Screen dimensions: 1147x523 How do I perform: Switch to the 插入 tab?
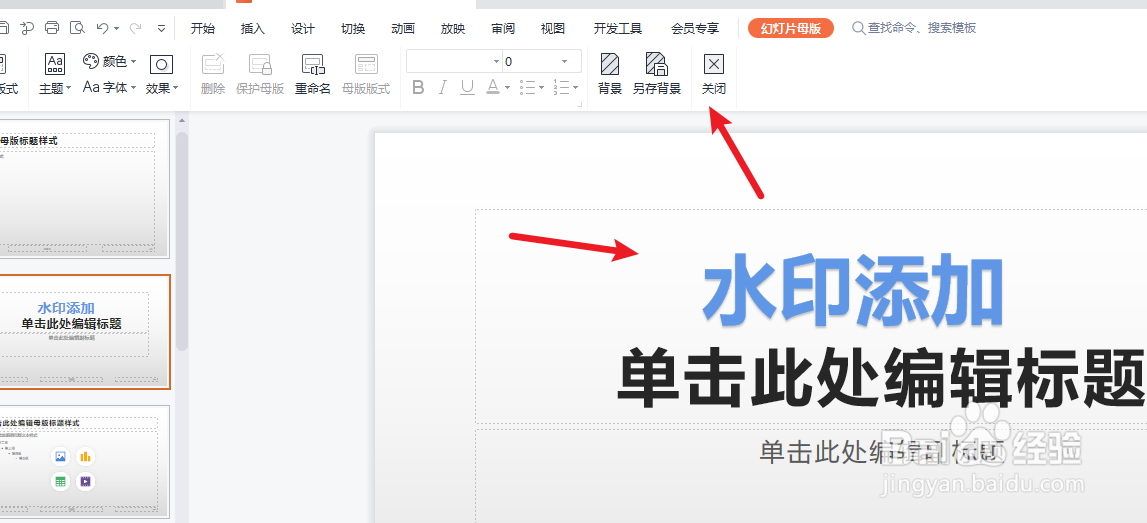click(x=252, y=29)
